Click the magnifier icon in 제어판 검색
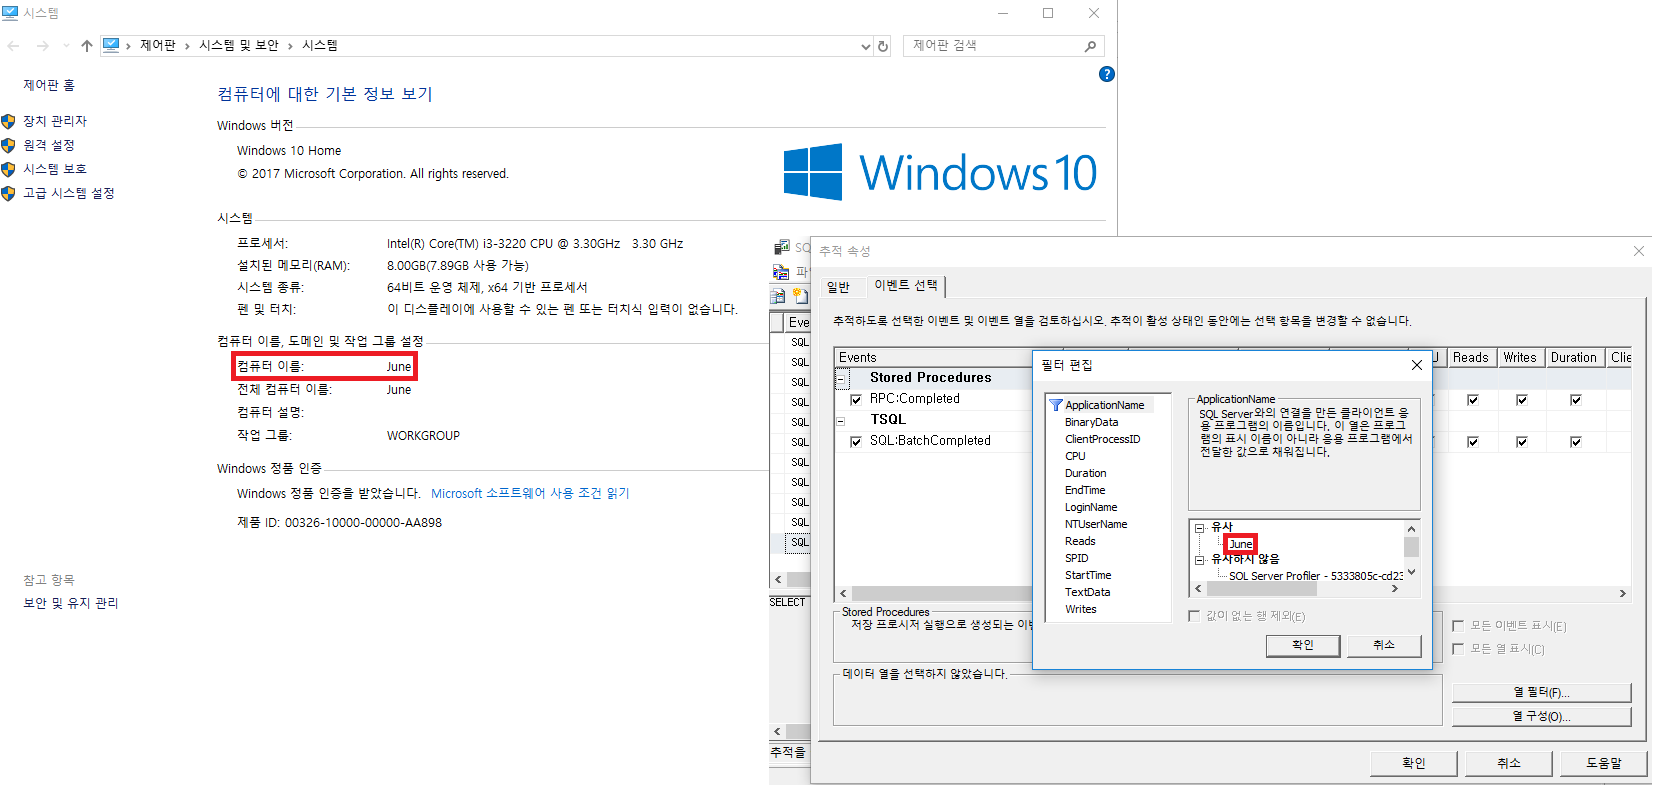The image size is (1654, 790). tap(1090, 46)
